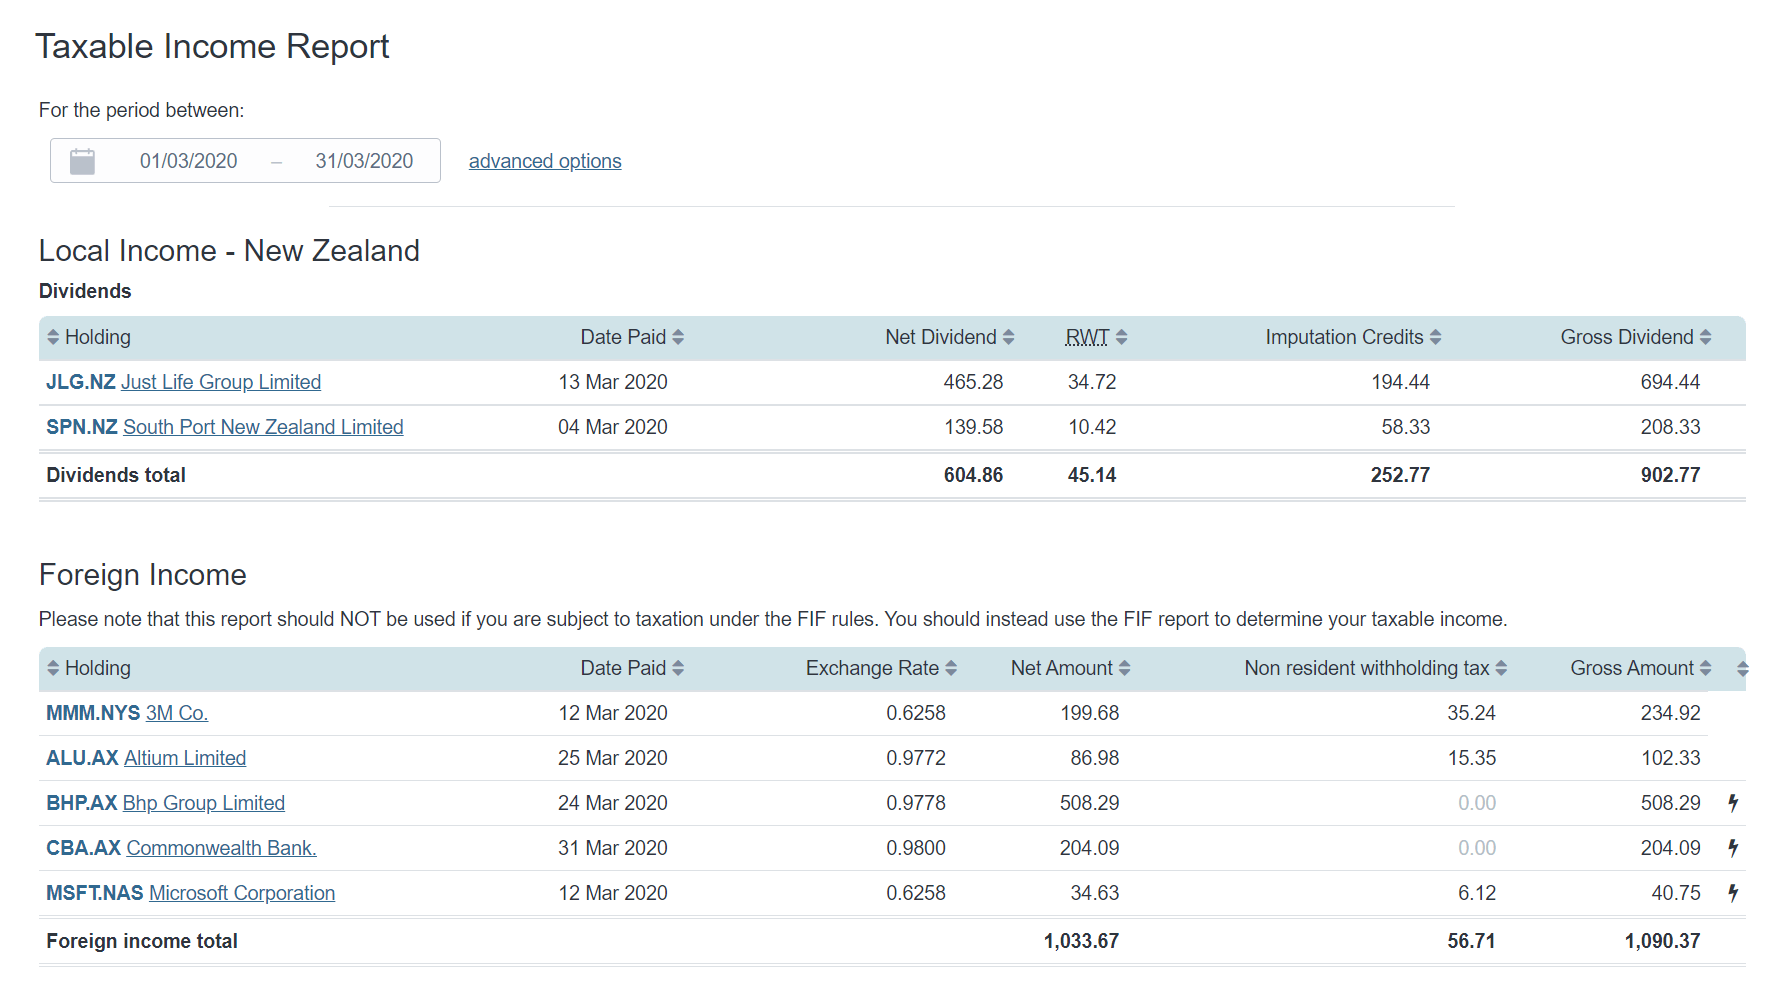The height and width of the screenshot is (1008, 1784).
Task: Click the lightning bolt icon in MSFT.NAS row
Action: pyautogui.click(x=1733, y=893)
